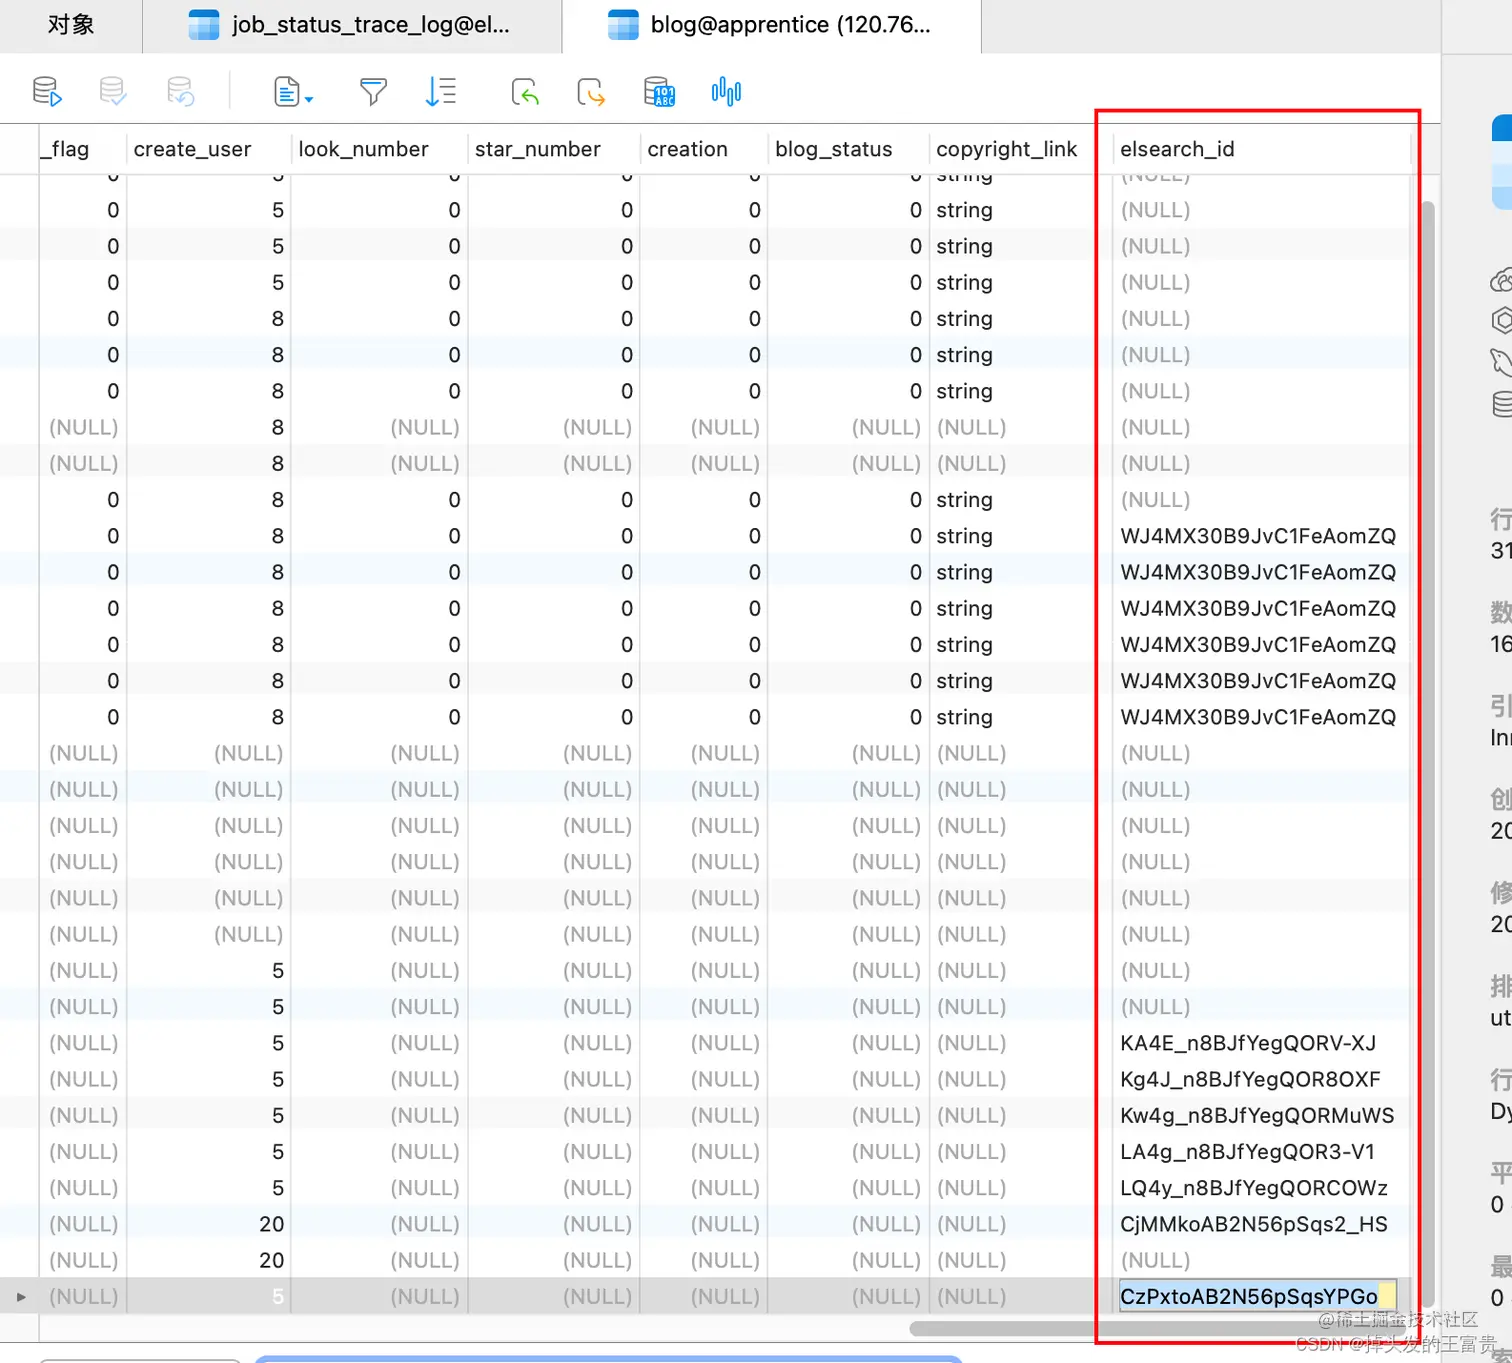Expand the dropdown arrow beside the Text icon
The width and height of the screenshot is (1512, 1363).
click(309, 99)
